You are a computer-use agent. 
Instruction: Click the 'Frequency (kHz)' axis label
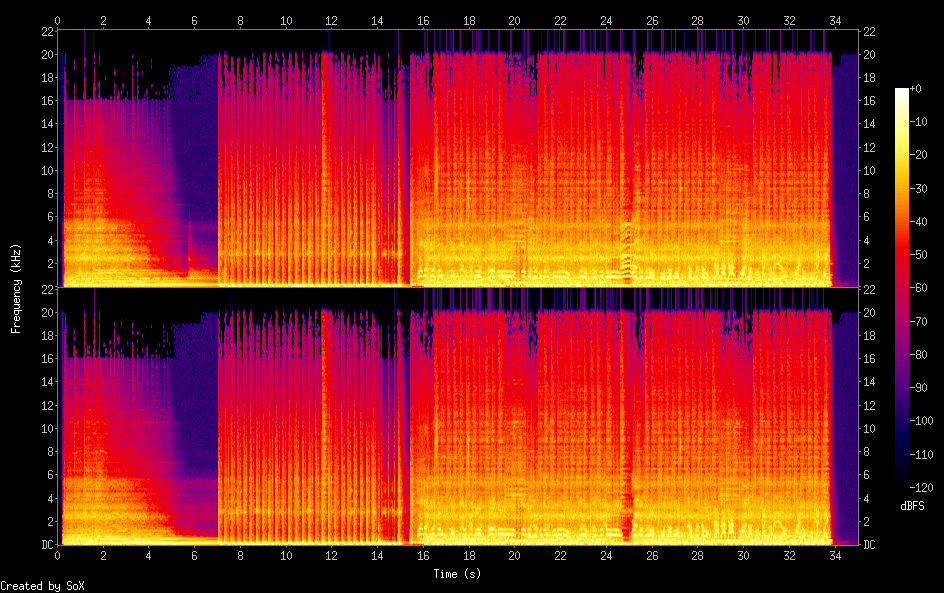tap(16, 287)
